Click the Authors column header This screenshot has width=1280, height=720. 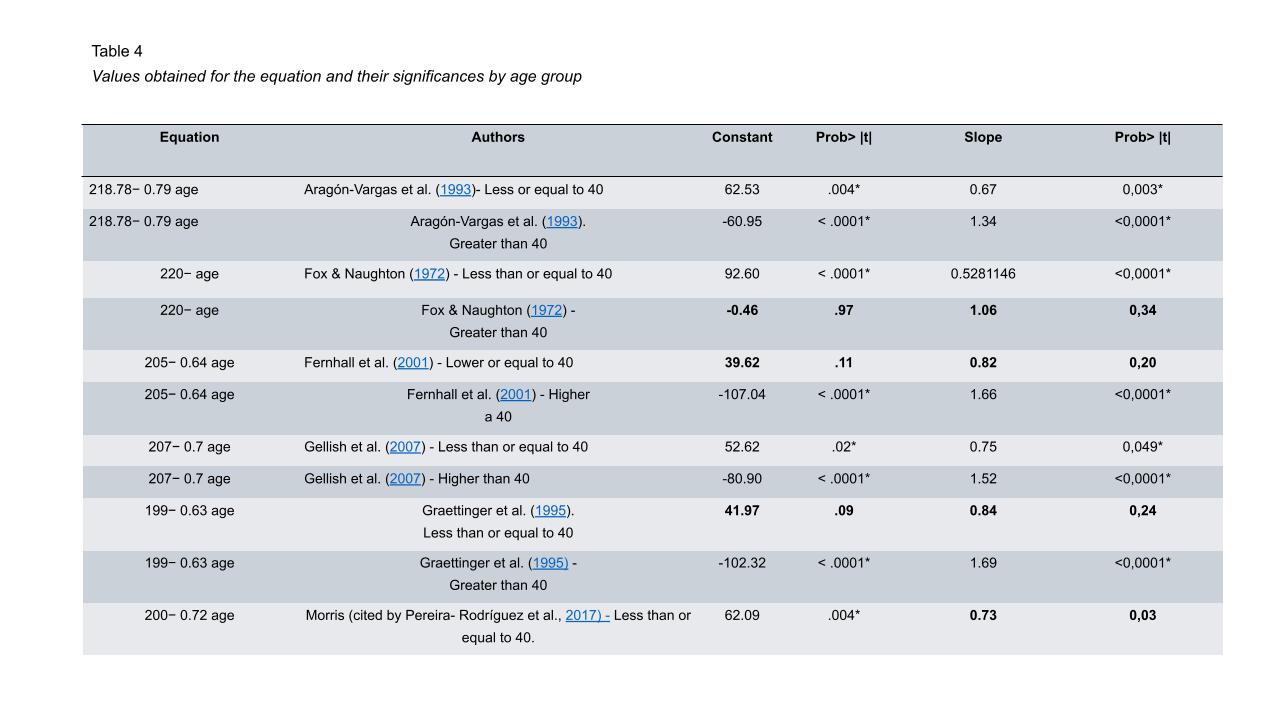click(498, 138)
